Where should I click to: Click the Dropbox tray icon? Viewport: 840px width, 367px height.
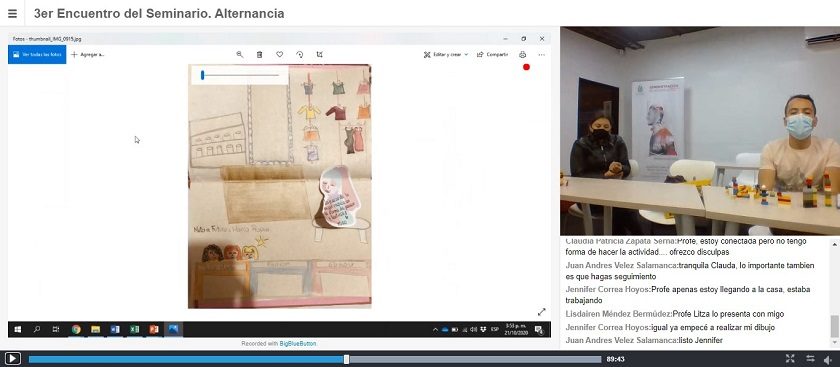pos(483,329)
